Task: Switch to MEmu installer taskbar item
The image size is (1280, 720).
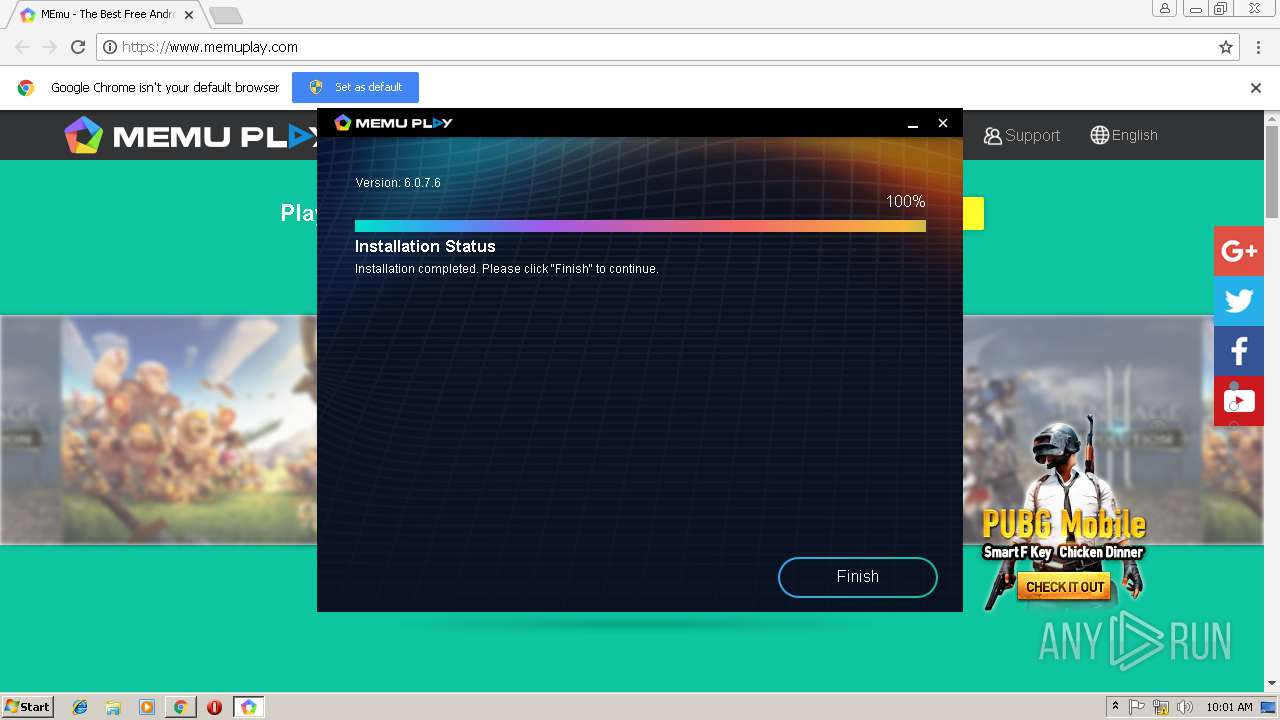Action: pyautogui.click(x=248, y=707)
